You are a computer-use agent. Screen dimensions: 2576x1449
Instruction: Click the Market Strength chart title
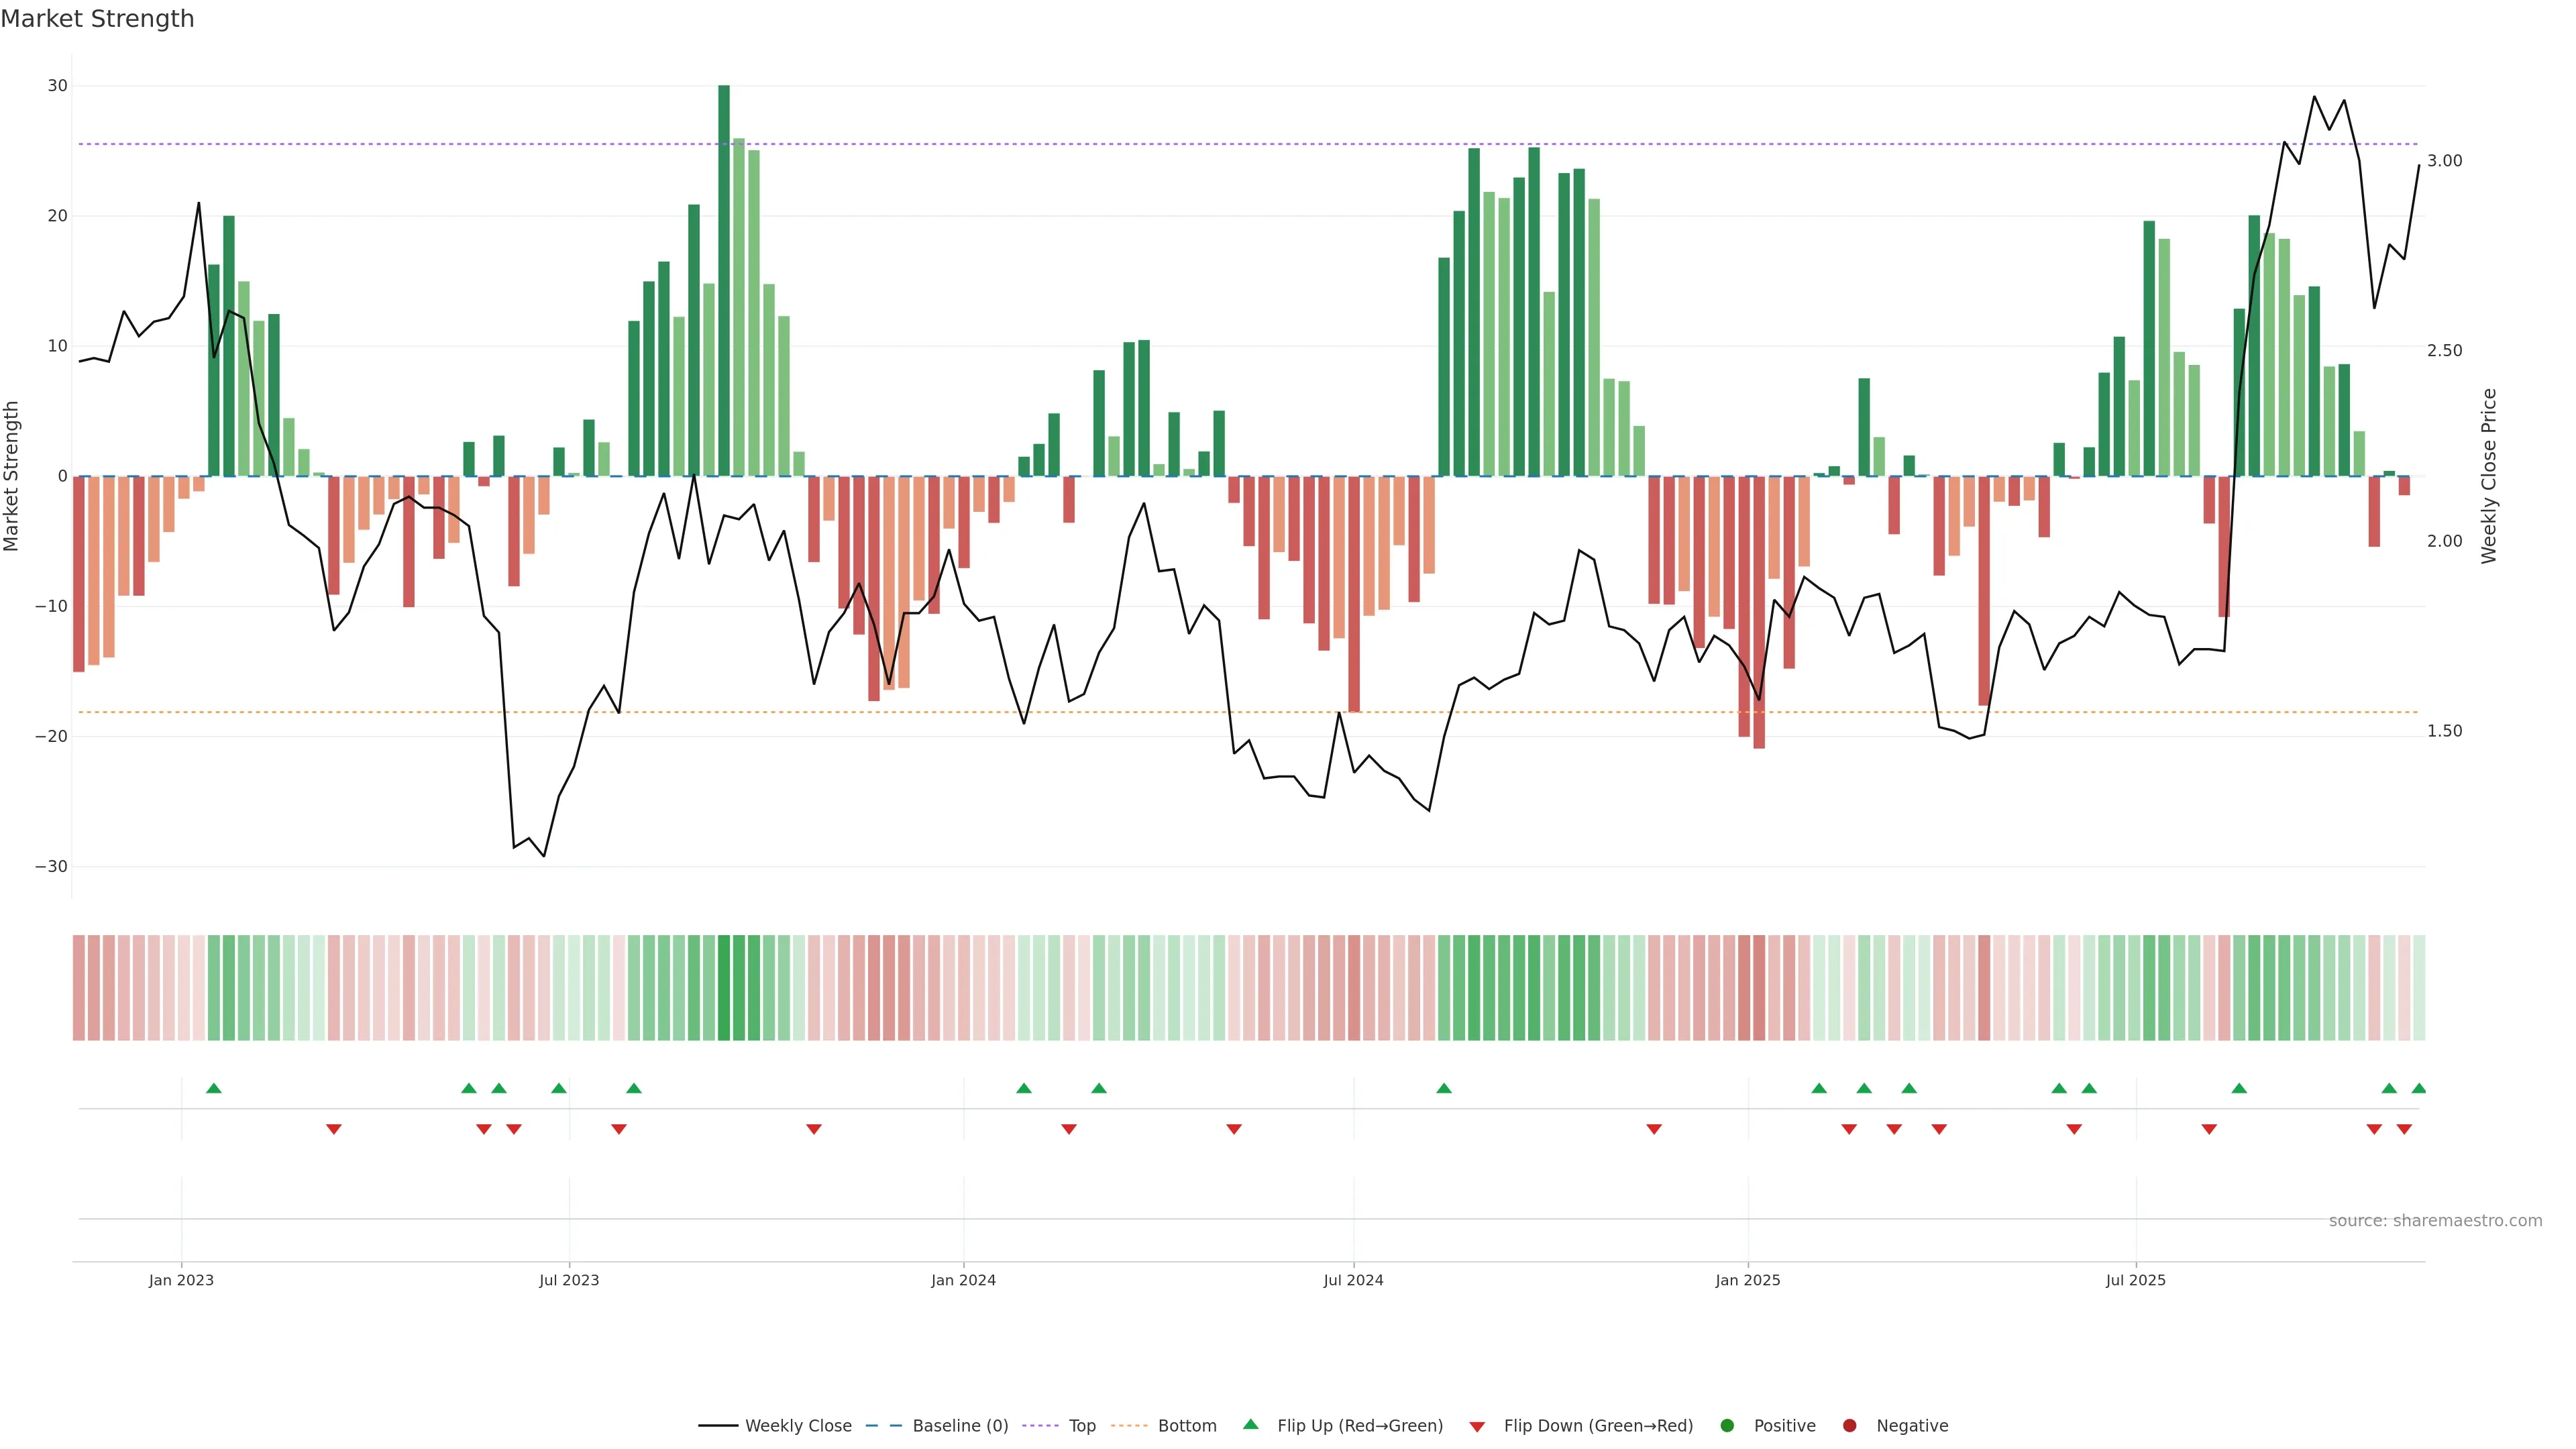tap(97, 19)
